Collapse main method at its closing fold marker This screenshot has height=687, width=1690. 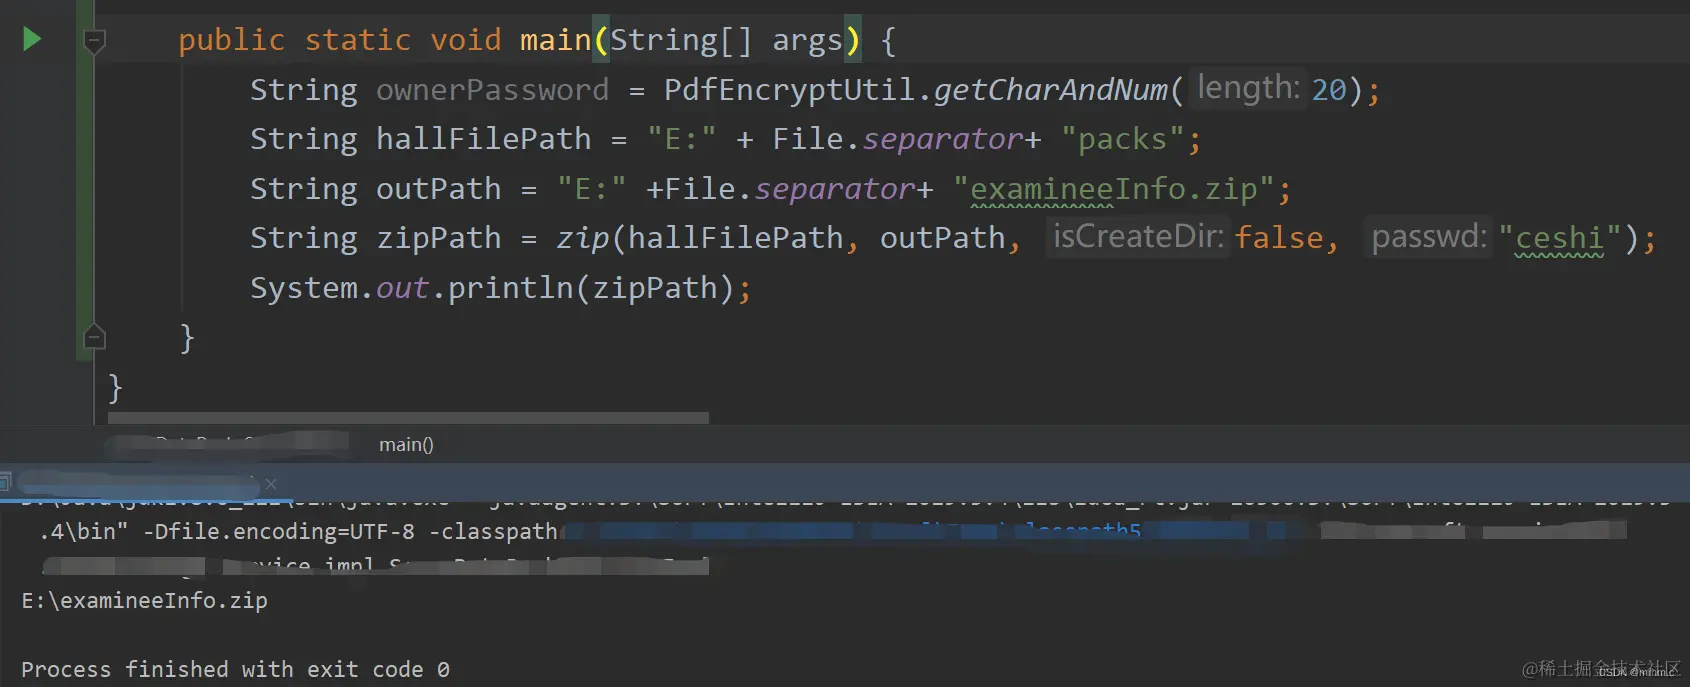[94, 337]
